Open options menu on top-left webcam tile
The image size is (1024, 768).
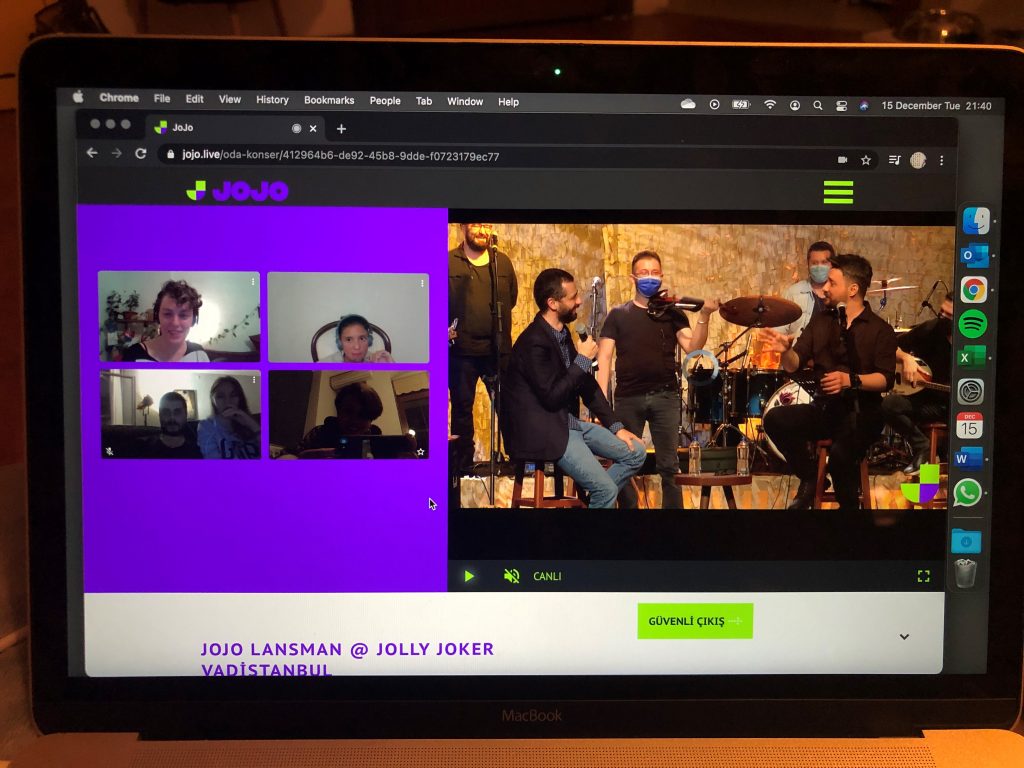253,283
